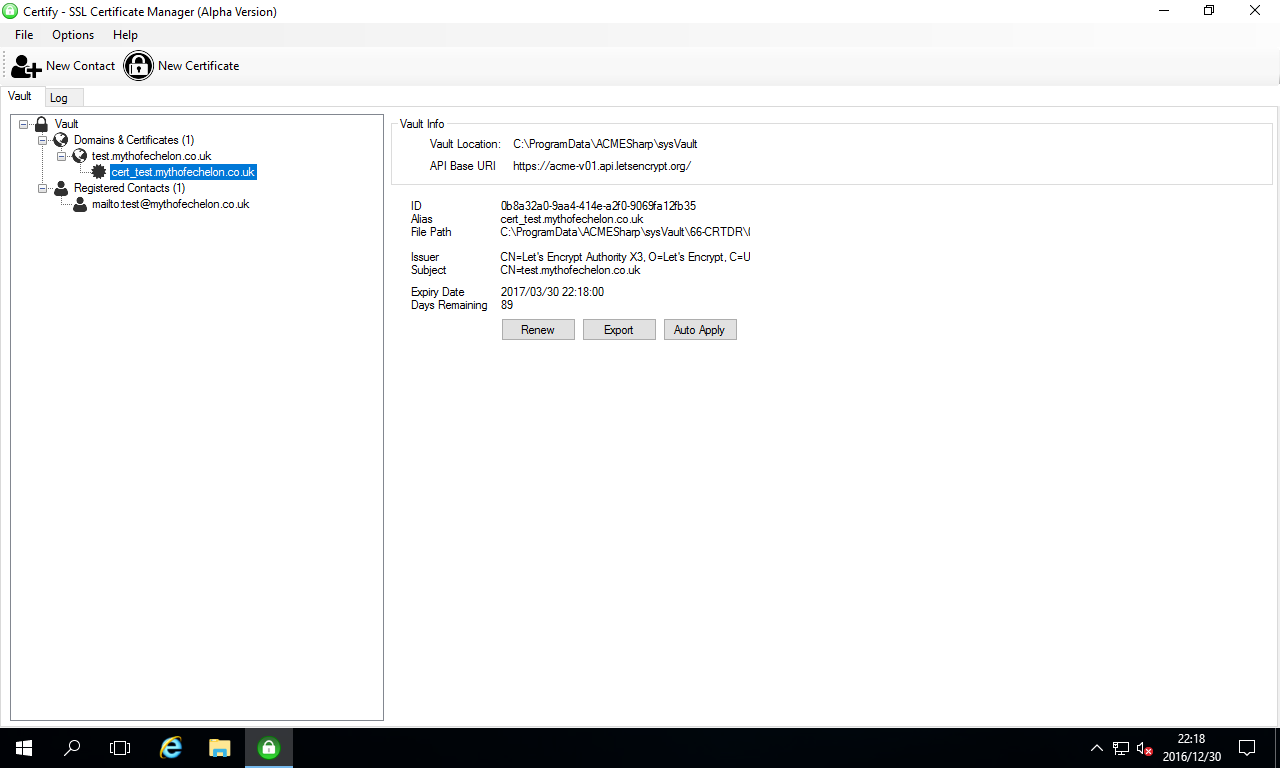Select the Vault tree item
1280x768 pixels.
click(66, 124)
